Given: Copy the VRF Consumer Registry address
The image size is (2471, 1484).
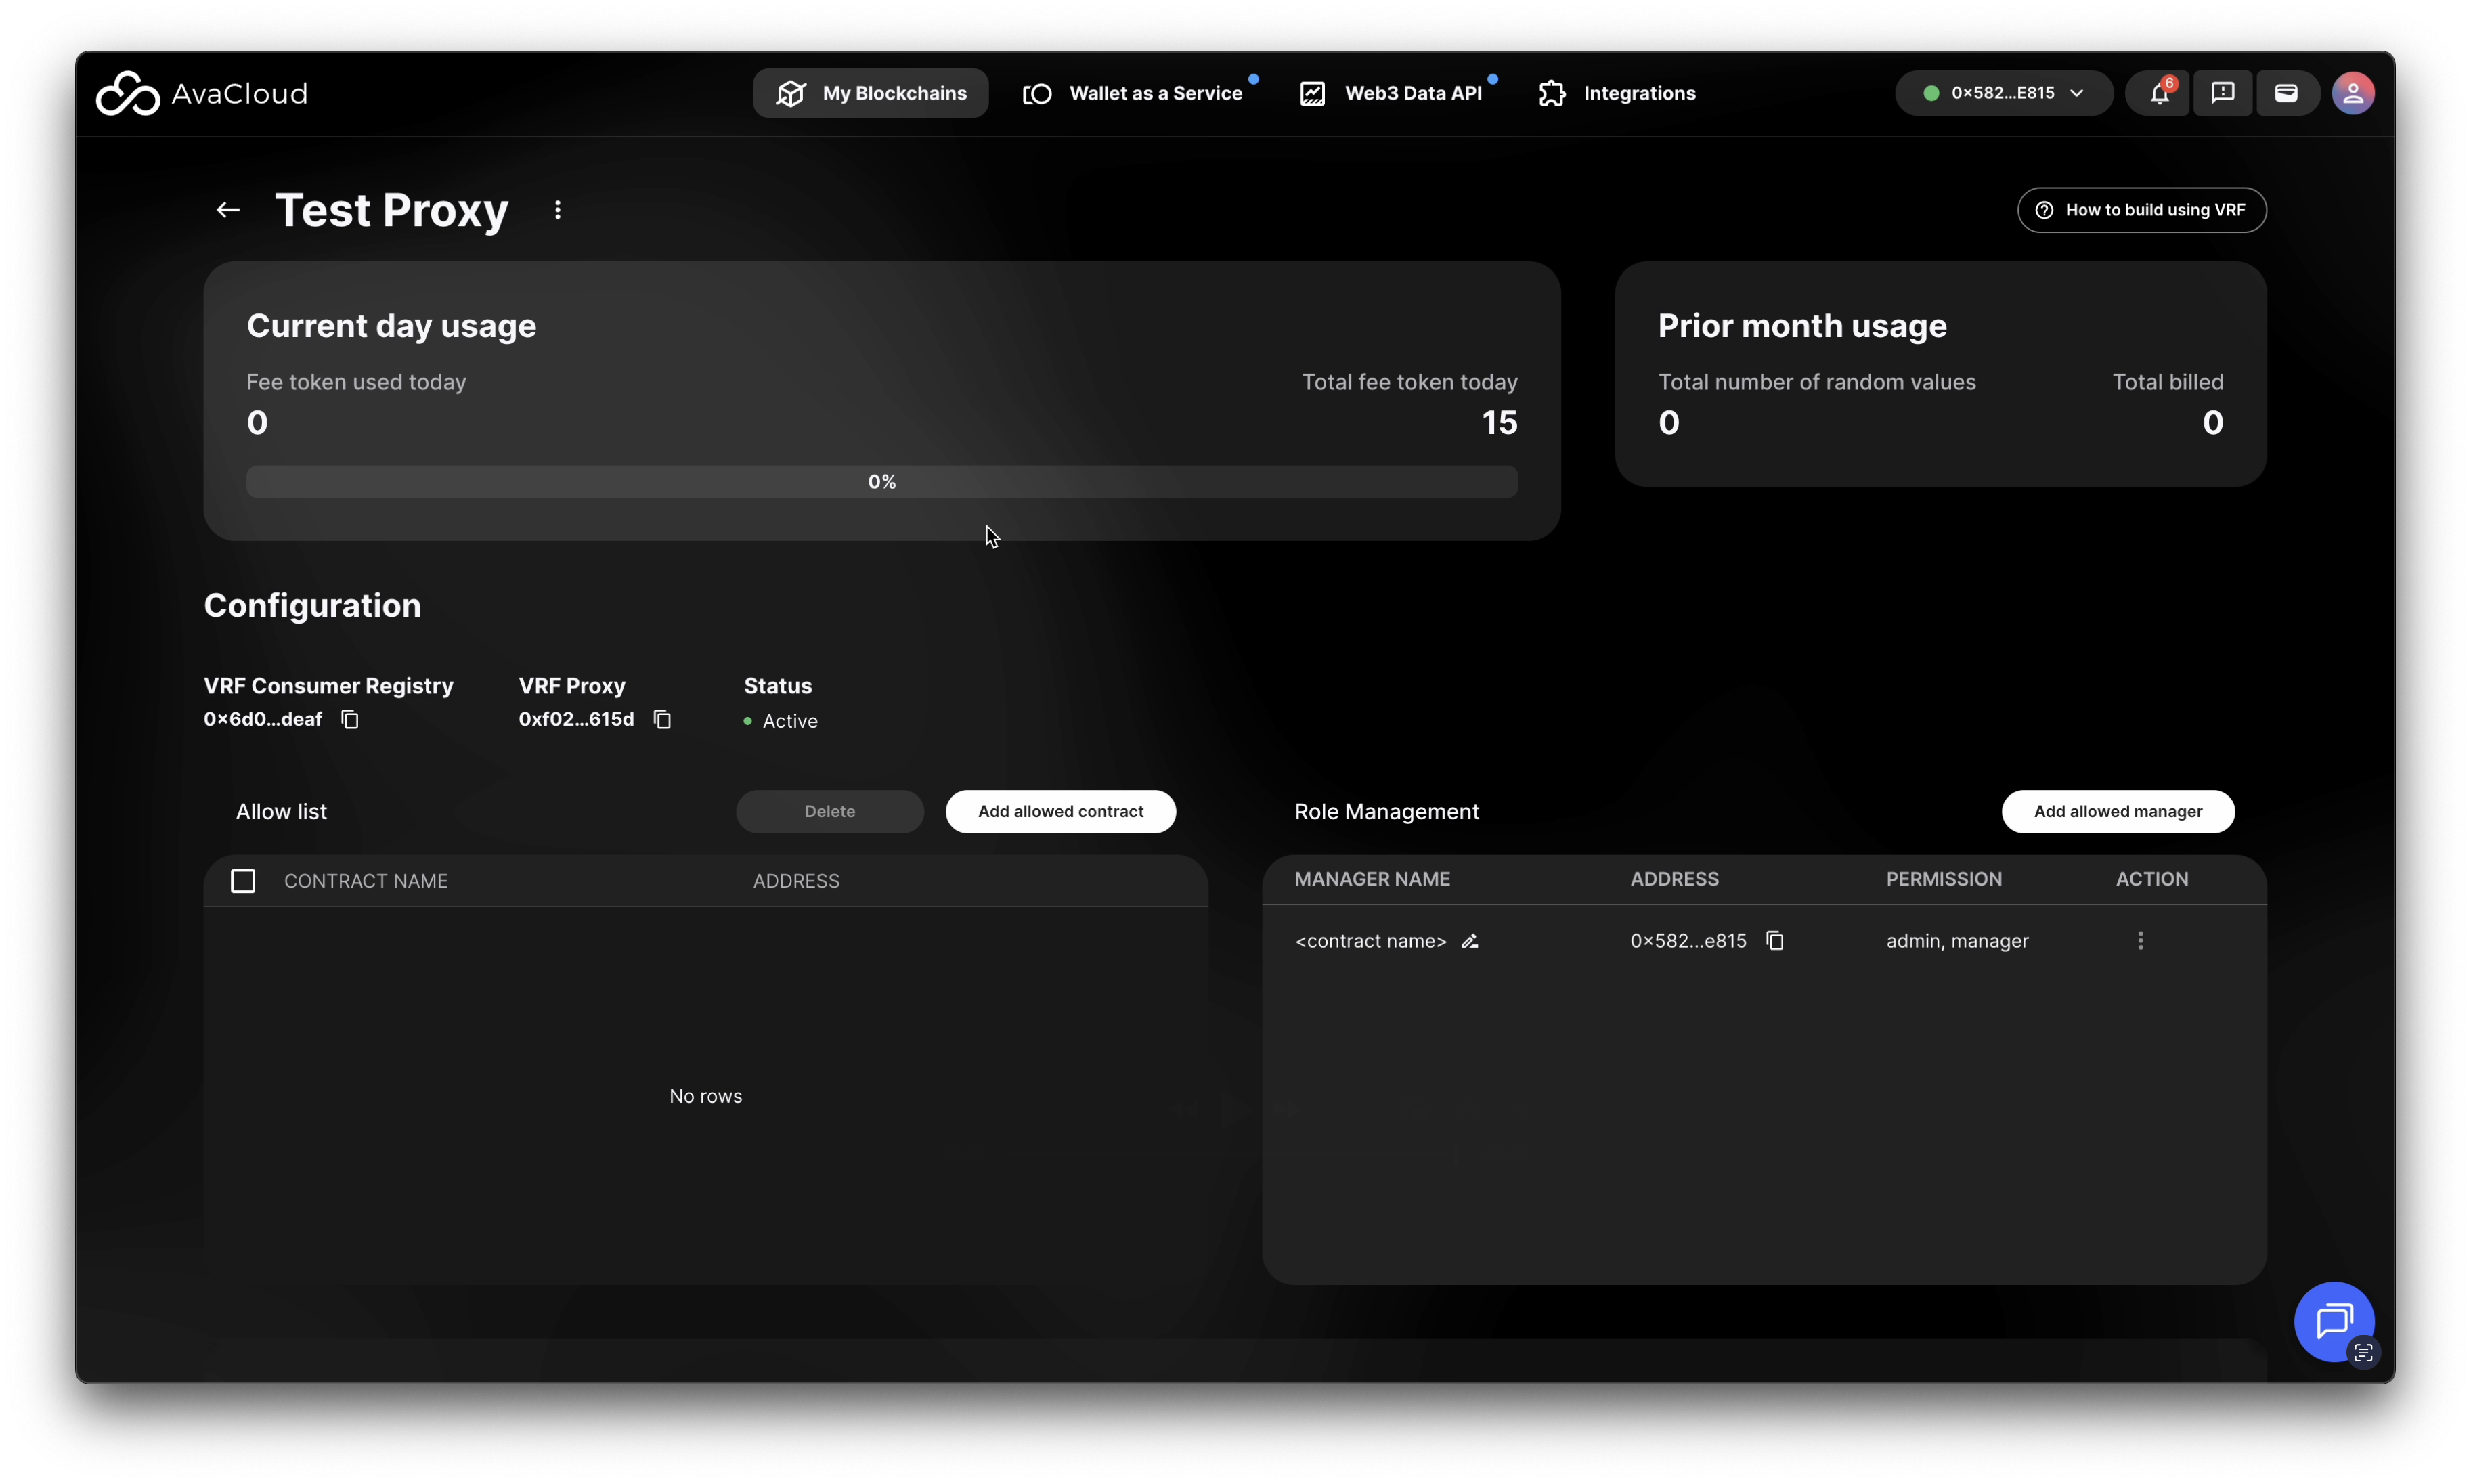Looking at the screenshot, I should 350,720.
